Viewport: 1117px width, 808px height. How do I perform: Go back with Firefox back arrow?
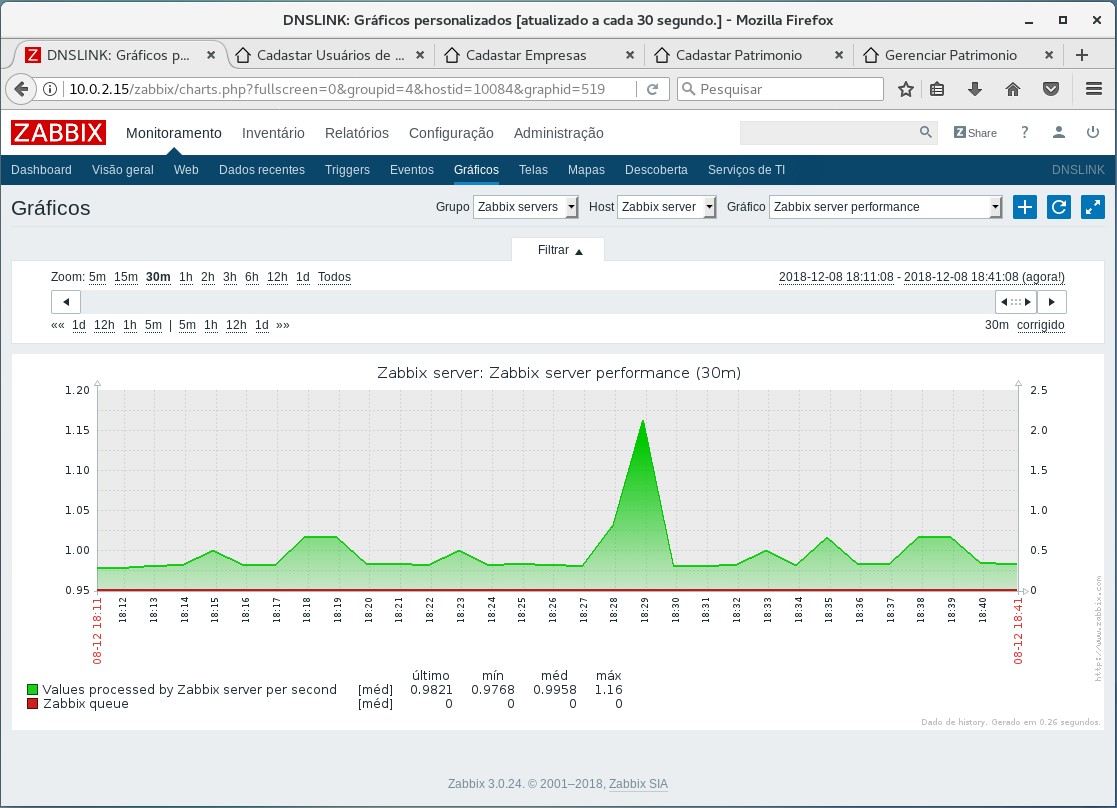click(21, 89)
